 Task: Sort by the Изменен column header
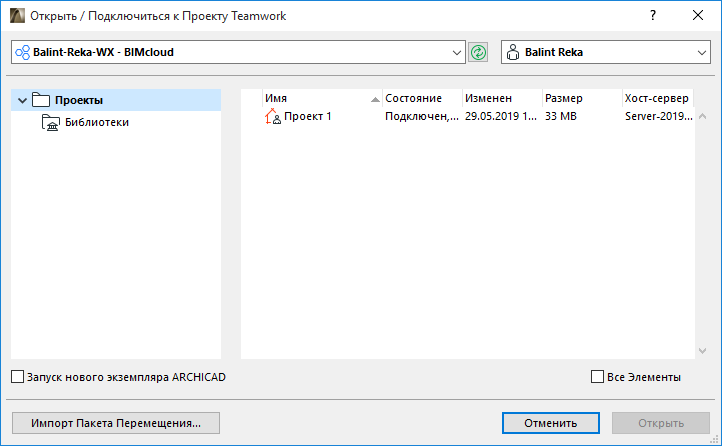coord(502,98)
